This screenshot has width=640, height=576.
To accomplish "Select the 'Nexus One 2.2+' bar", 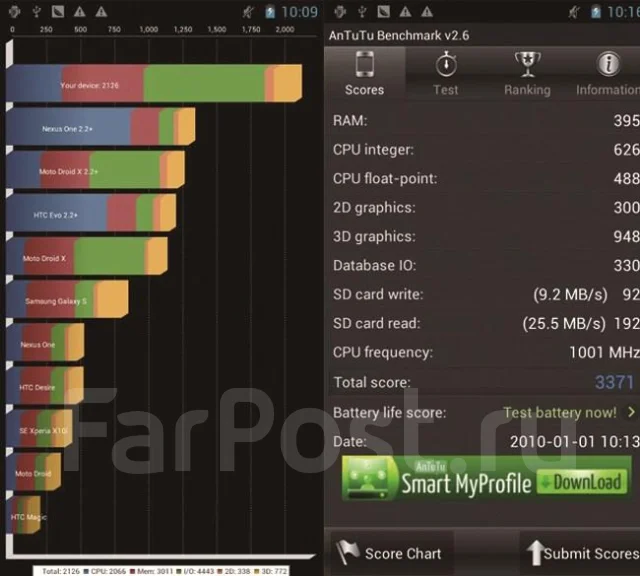I will [100, 127].
